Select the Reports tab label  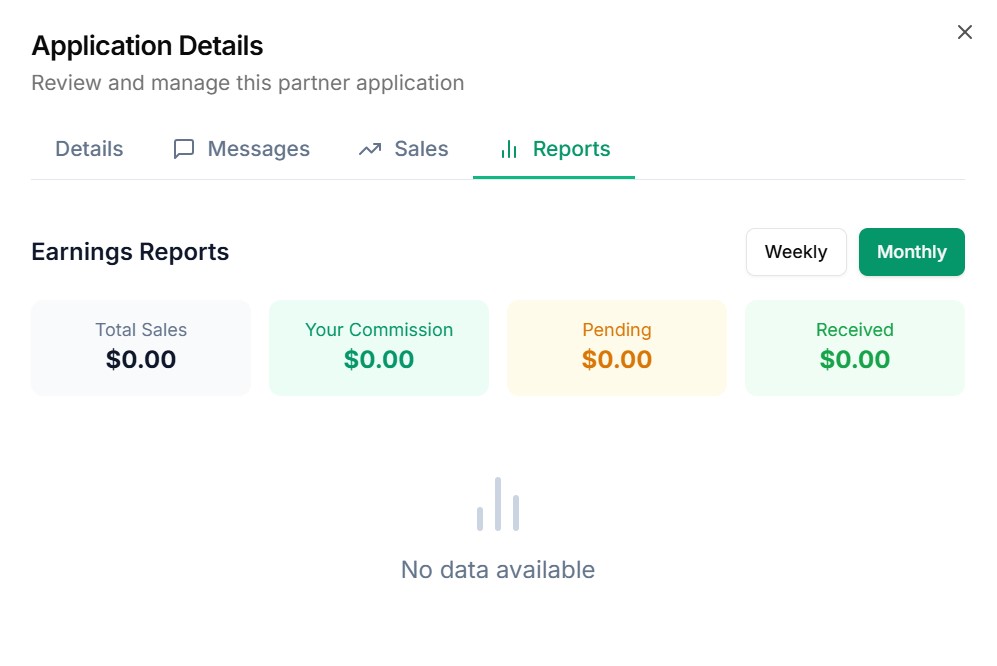coord(571,149)
